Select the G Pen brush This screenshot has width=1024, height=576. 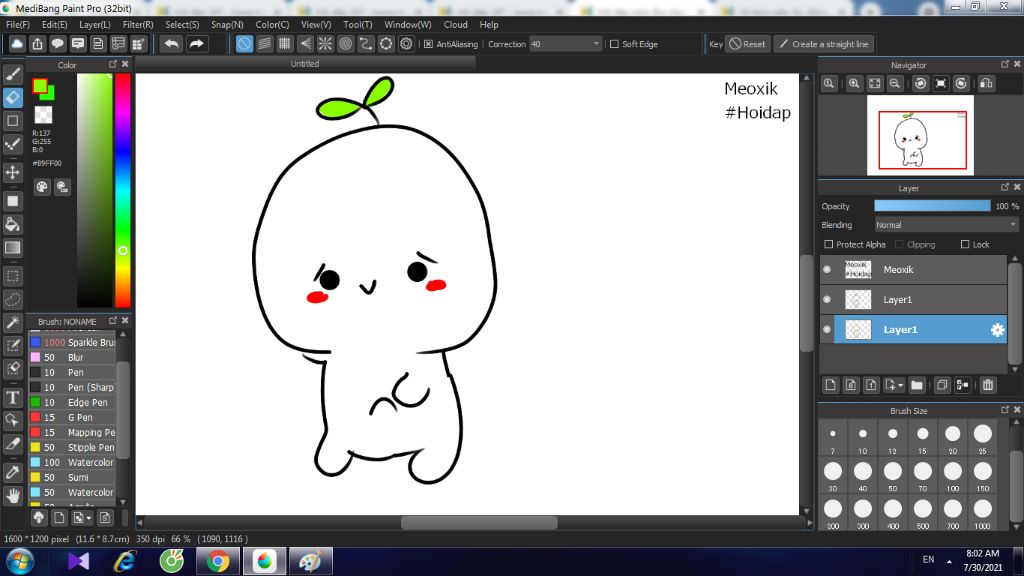click(72, 417)
